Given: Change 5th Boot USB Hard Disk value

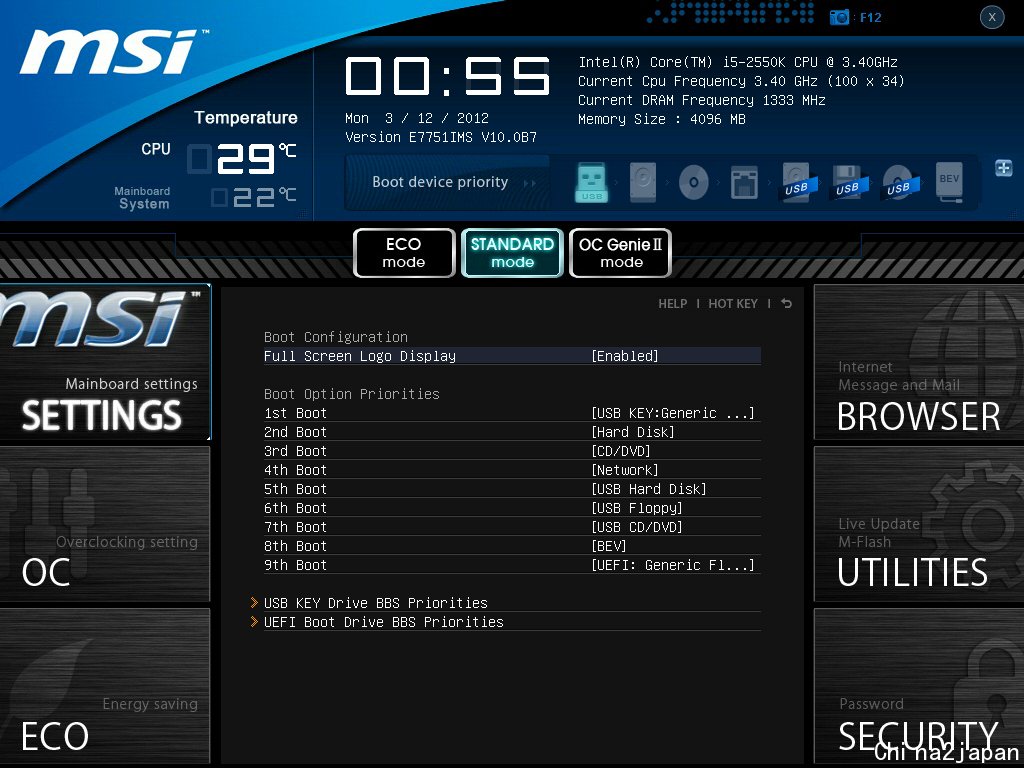Looking at the screenshot, I should [x=648, y=488].
